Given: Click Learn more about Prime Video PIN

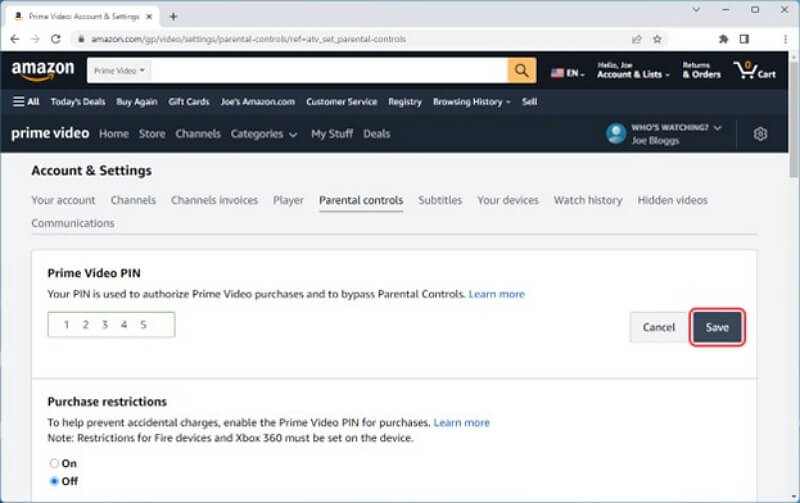Looking at the screenshot, I should pos(496,294).
